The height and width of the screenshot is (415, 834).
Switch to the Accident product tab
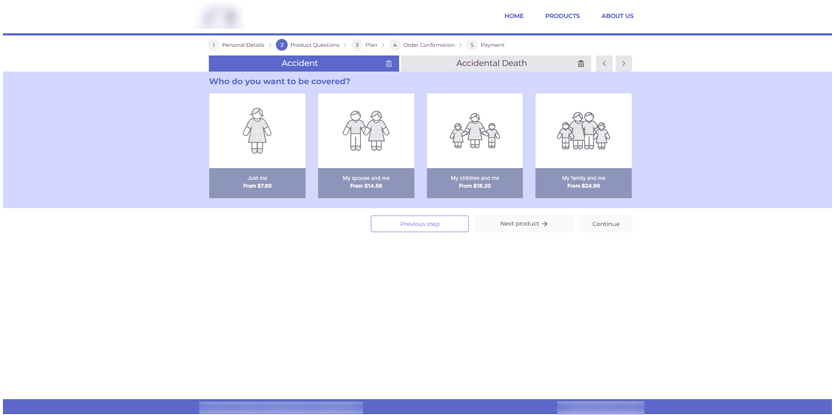[299, 64]
